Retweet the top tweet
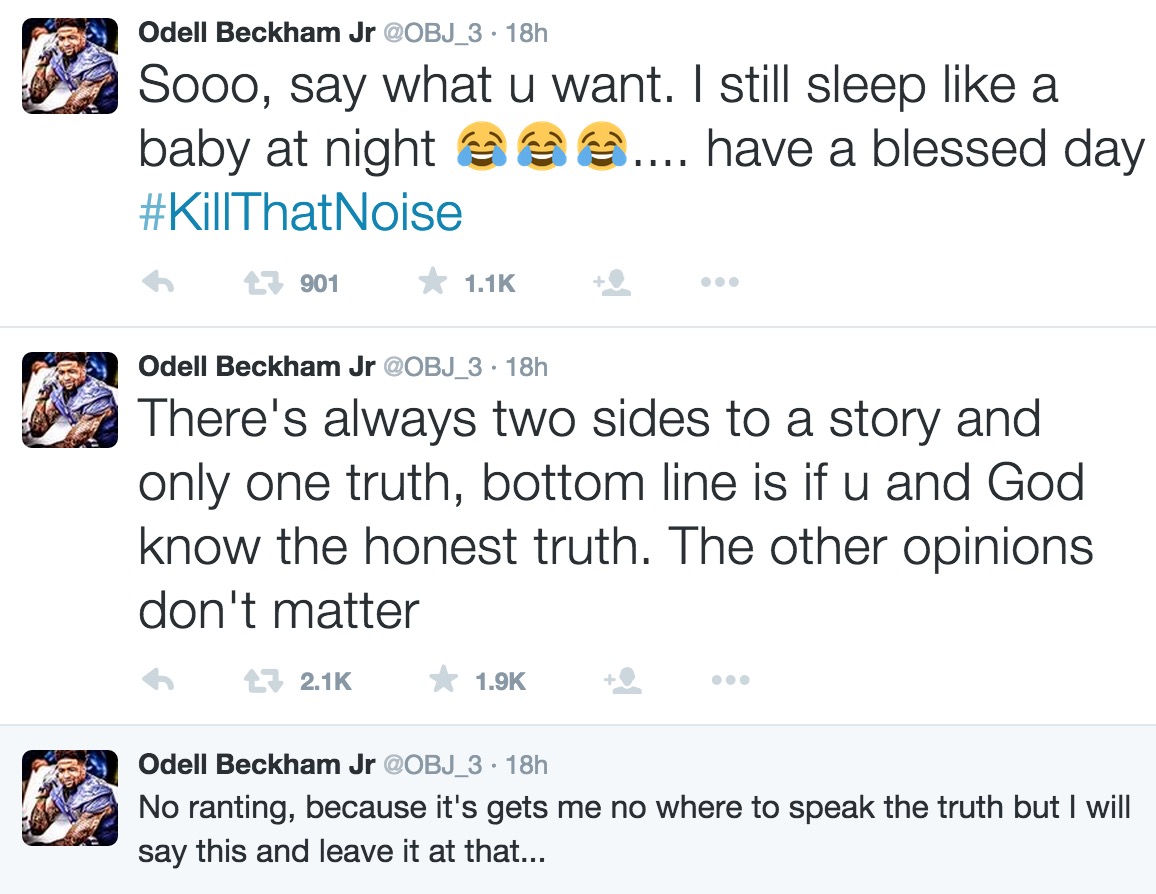The image size is (1156, 894). pos(262,281)
